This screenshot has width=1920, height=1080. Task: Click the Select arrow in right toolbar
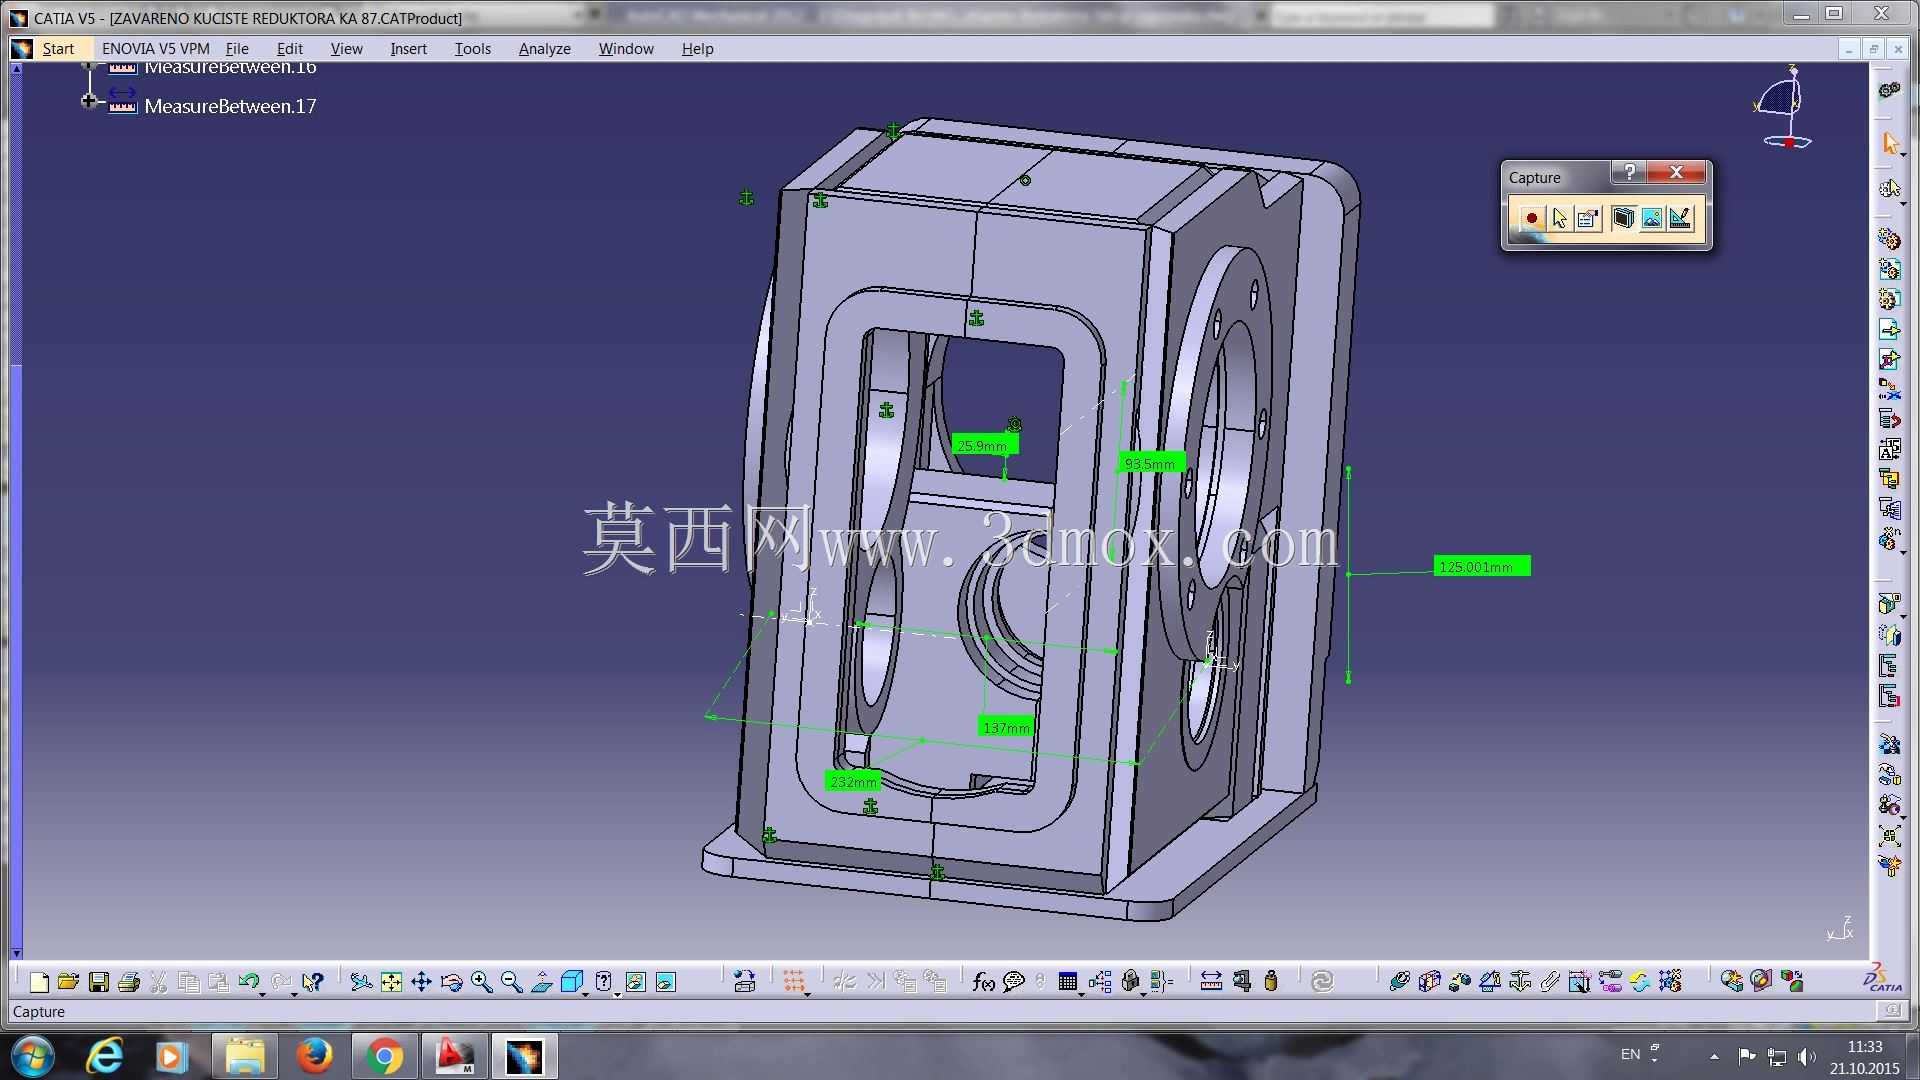click(1889, 142)
